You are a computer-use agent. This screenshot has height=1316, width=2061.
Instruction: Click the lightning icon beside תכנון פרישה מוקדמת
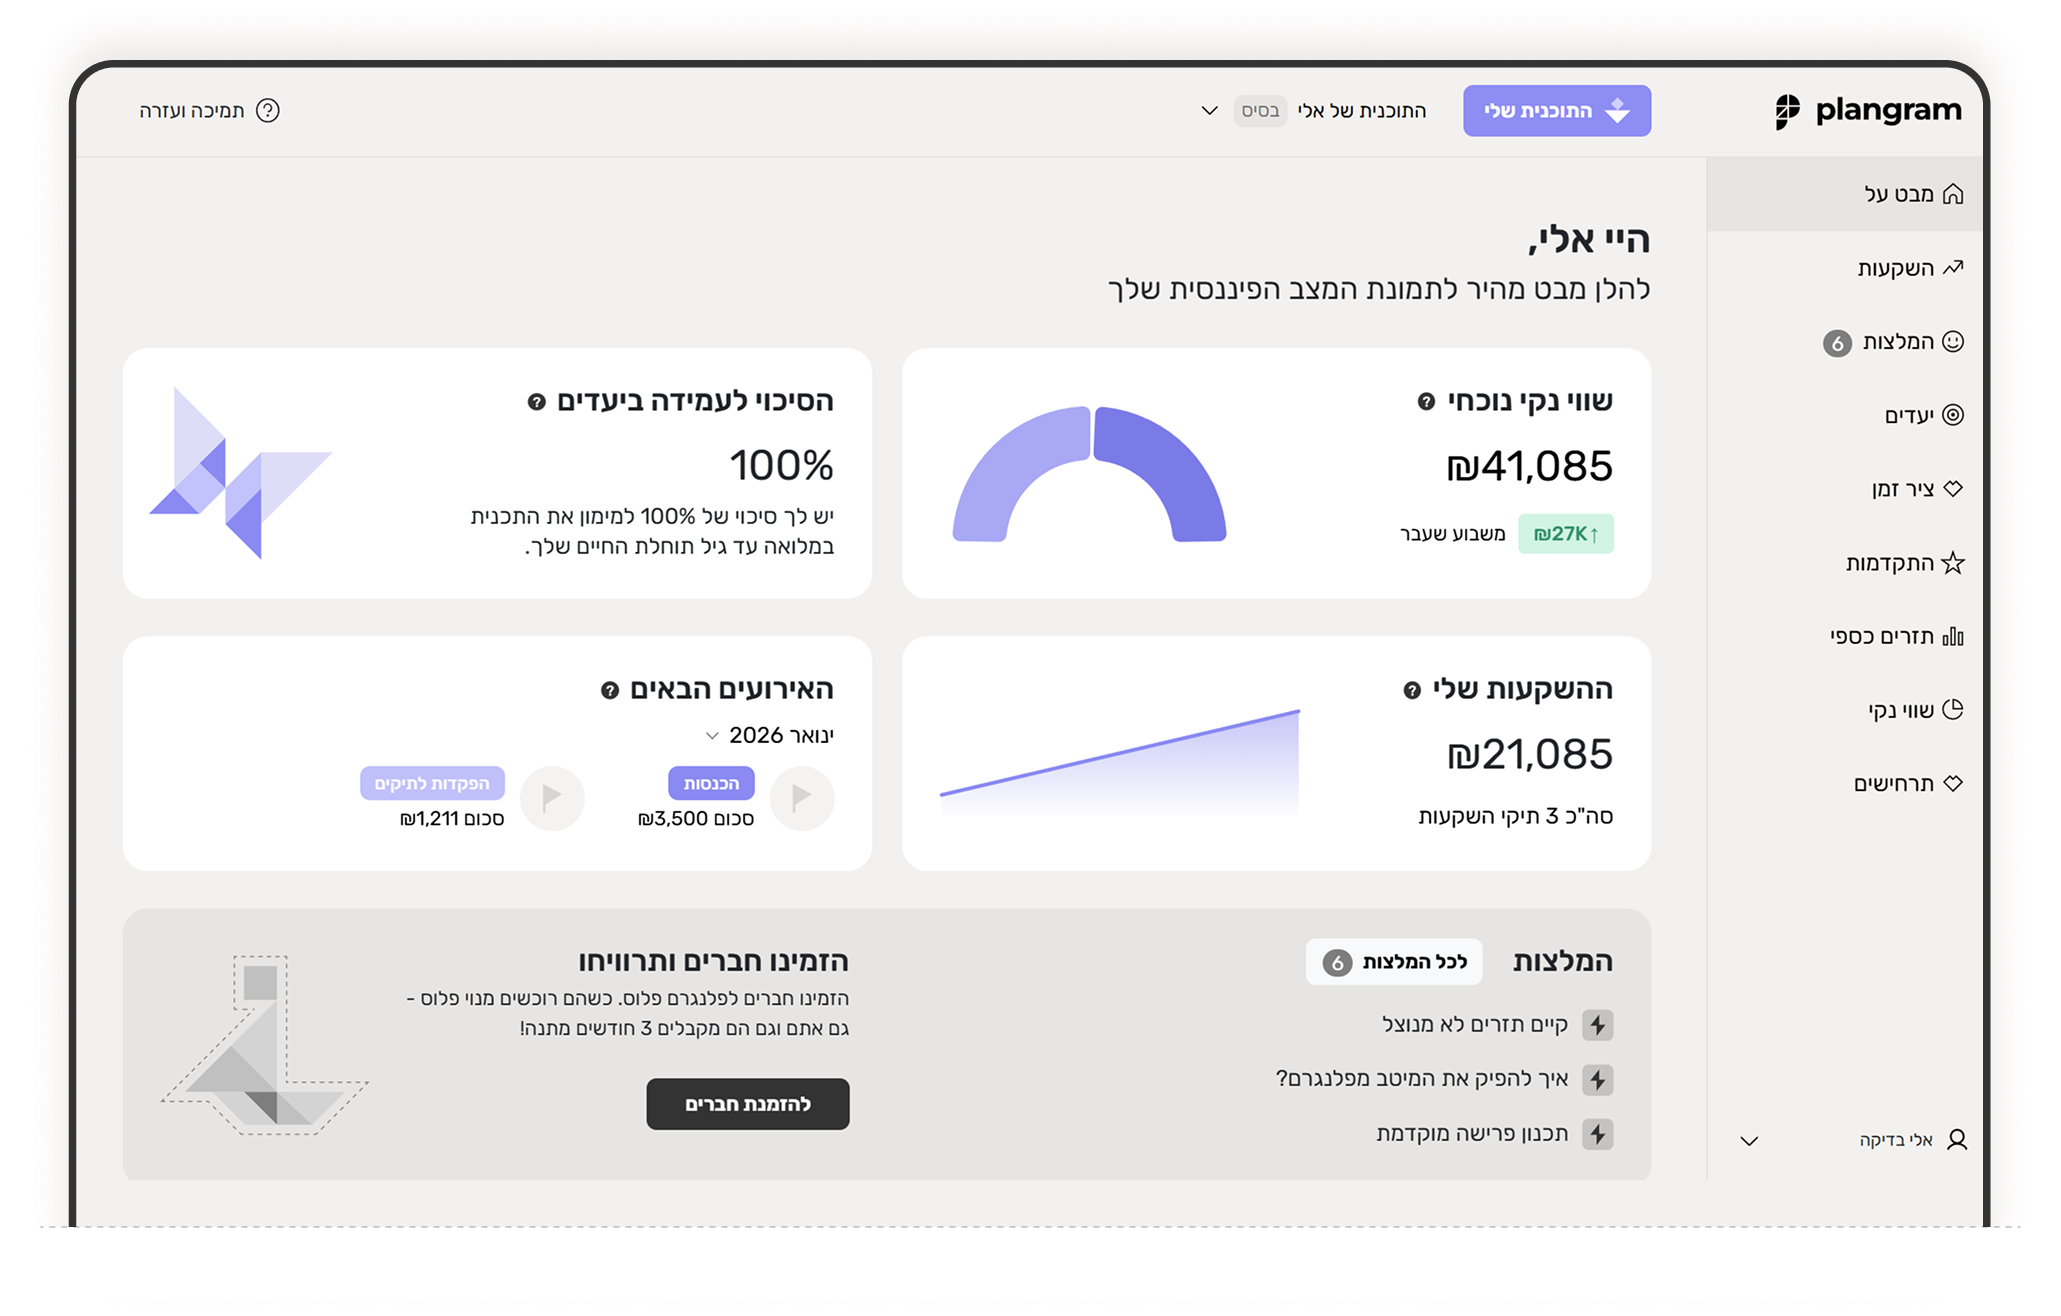tap(1599, 1134)
